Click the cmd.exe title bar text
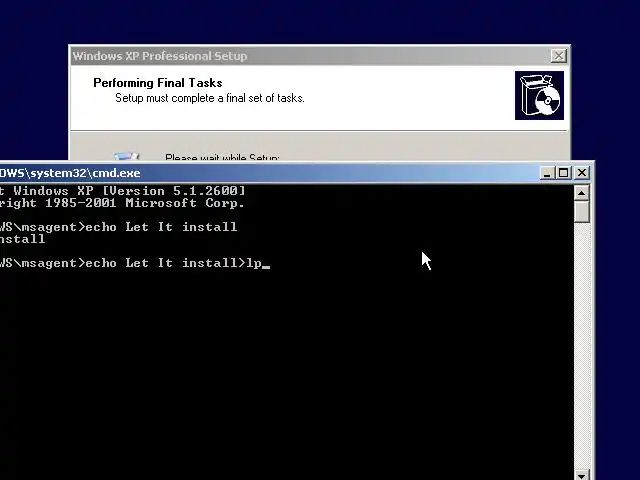Screen dimensions: 640x480 click(x=70, y=173)
